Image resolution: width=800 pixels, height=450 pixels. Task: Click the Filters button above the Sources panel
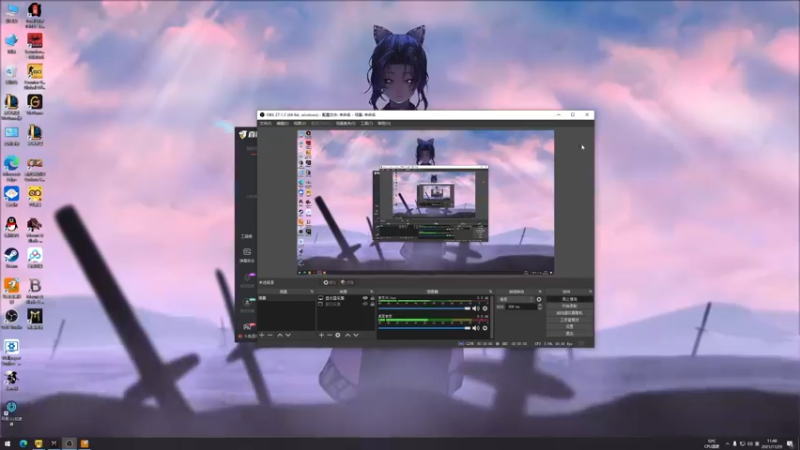[x=347, y=282]
